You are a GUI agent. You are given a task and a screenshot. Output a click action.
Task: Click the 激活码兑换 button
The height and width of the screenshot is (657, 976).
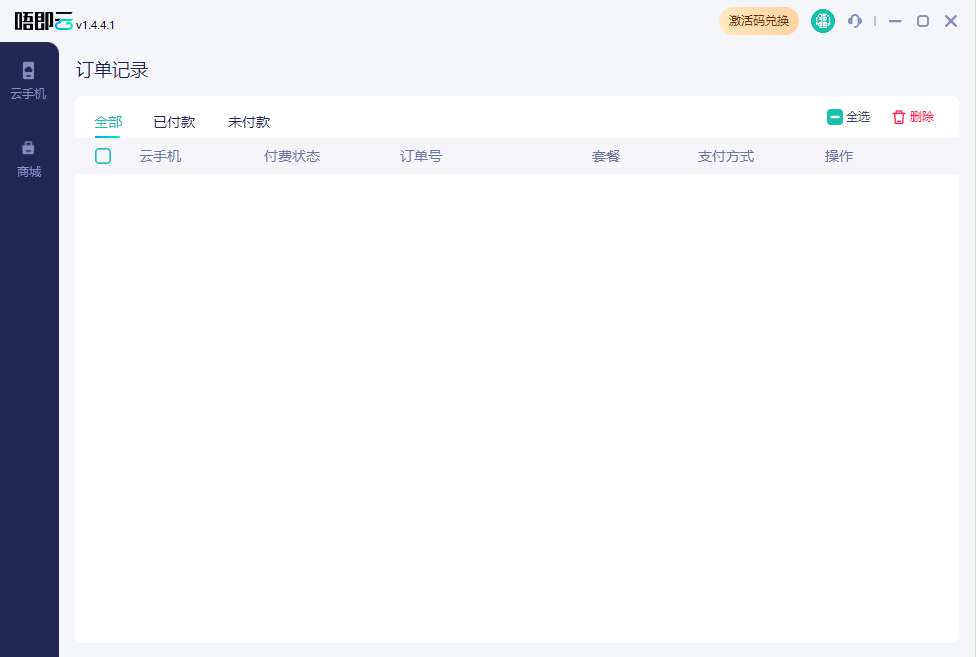[759, 20]
